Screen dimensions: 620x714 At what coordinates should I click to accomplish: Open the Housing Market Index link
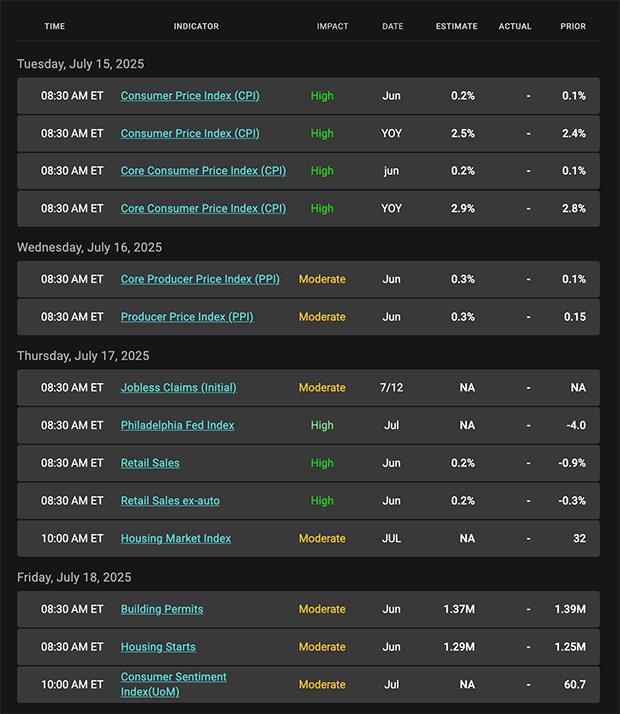(176, 539)
